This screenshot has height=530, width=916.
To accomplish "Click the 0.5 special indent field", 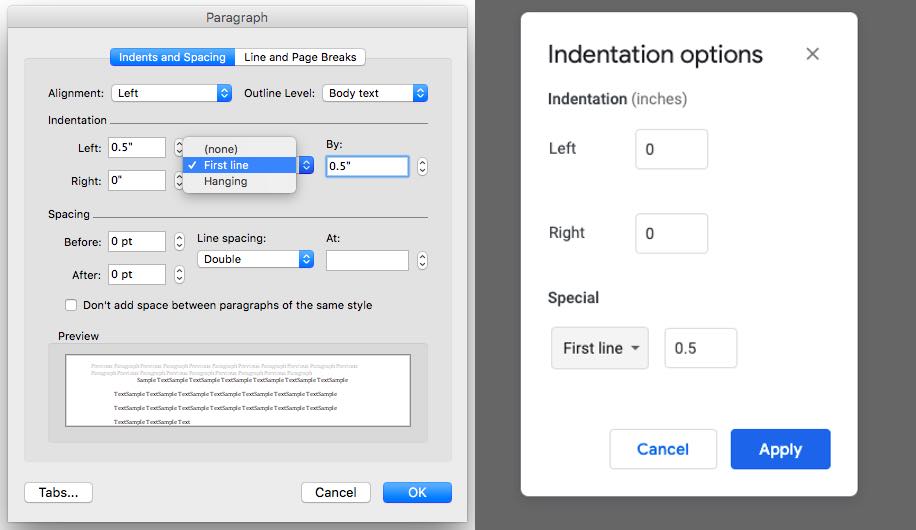I will 700,348.
